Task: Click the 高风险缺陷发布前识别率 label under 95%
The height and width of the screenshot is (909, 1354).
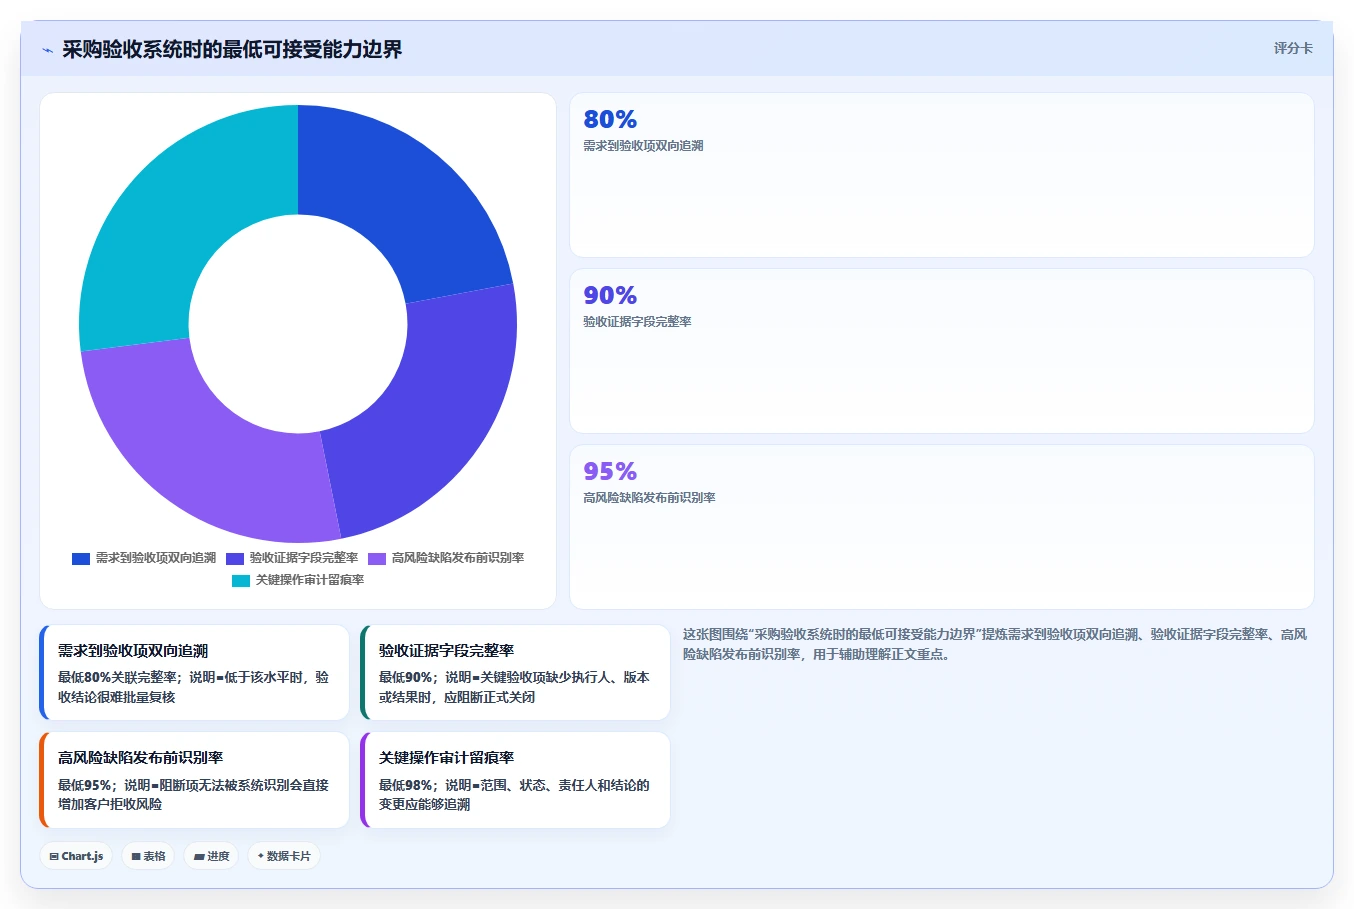Action: point(649,498)
